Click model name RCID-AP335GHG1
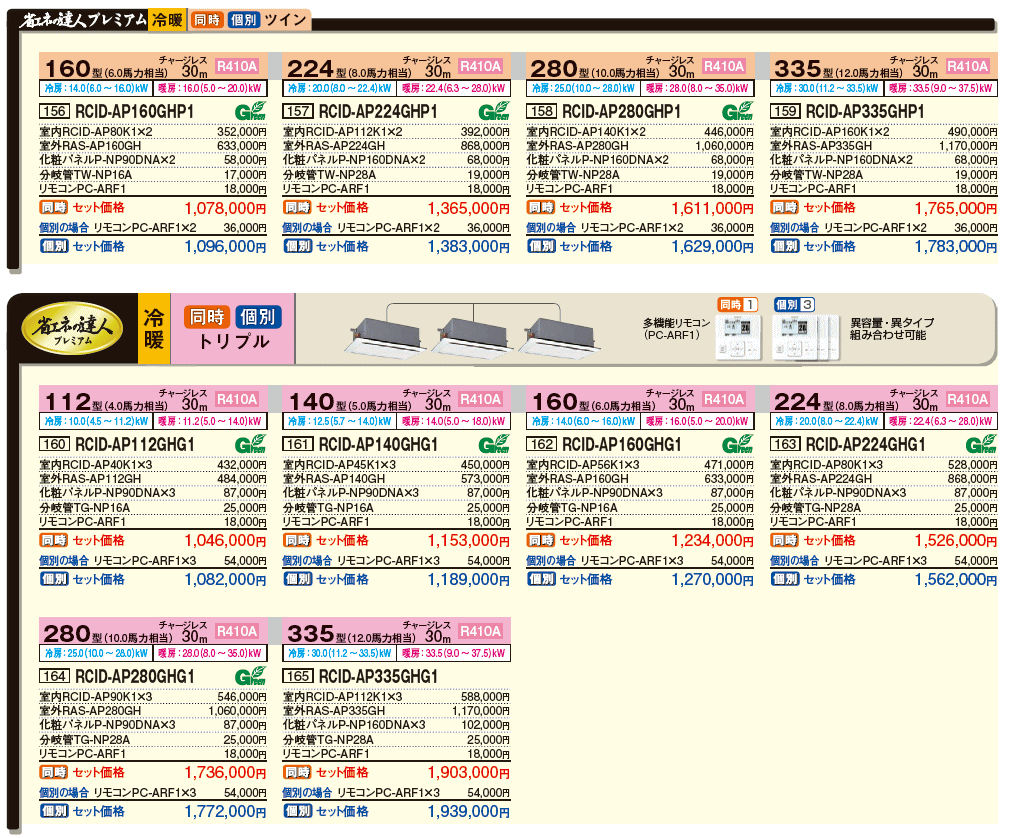This screenshot has height=838, width=1010. click(x=378, y=676)
